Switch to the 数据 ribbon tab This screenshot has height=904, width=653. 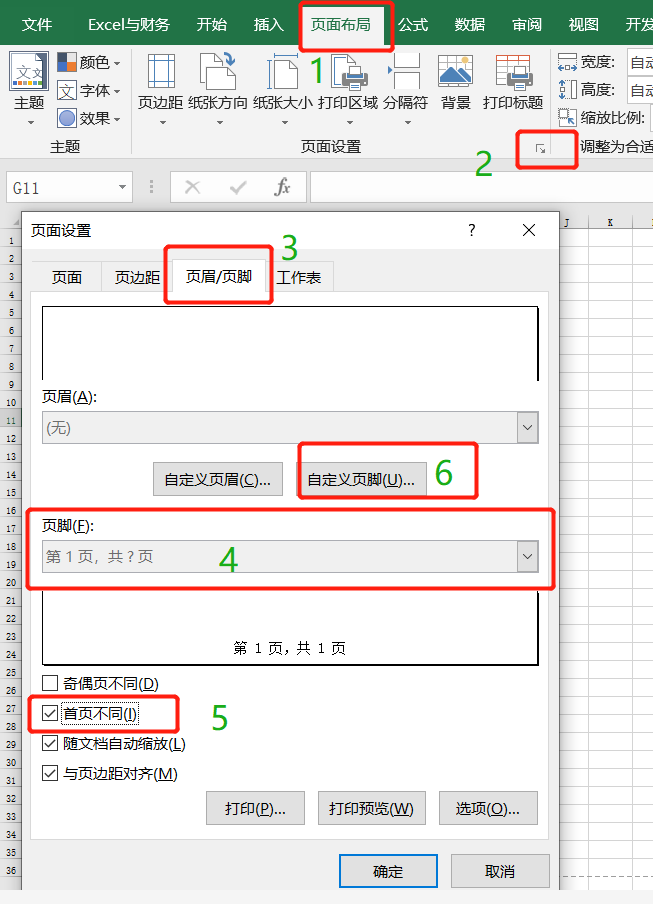[x=470, y=25]
